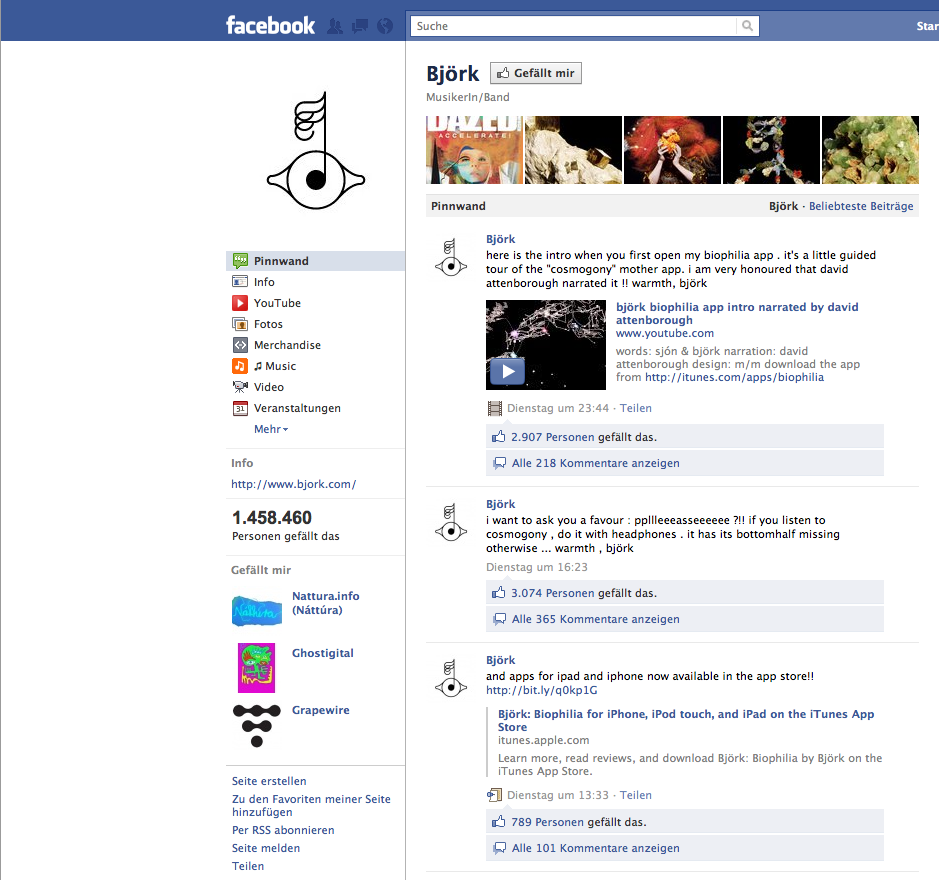Click the orange Music note icon
Image resolution: width=939 pixels, height=880 pixels.
(240, 366)
